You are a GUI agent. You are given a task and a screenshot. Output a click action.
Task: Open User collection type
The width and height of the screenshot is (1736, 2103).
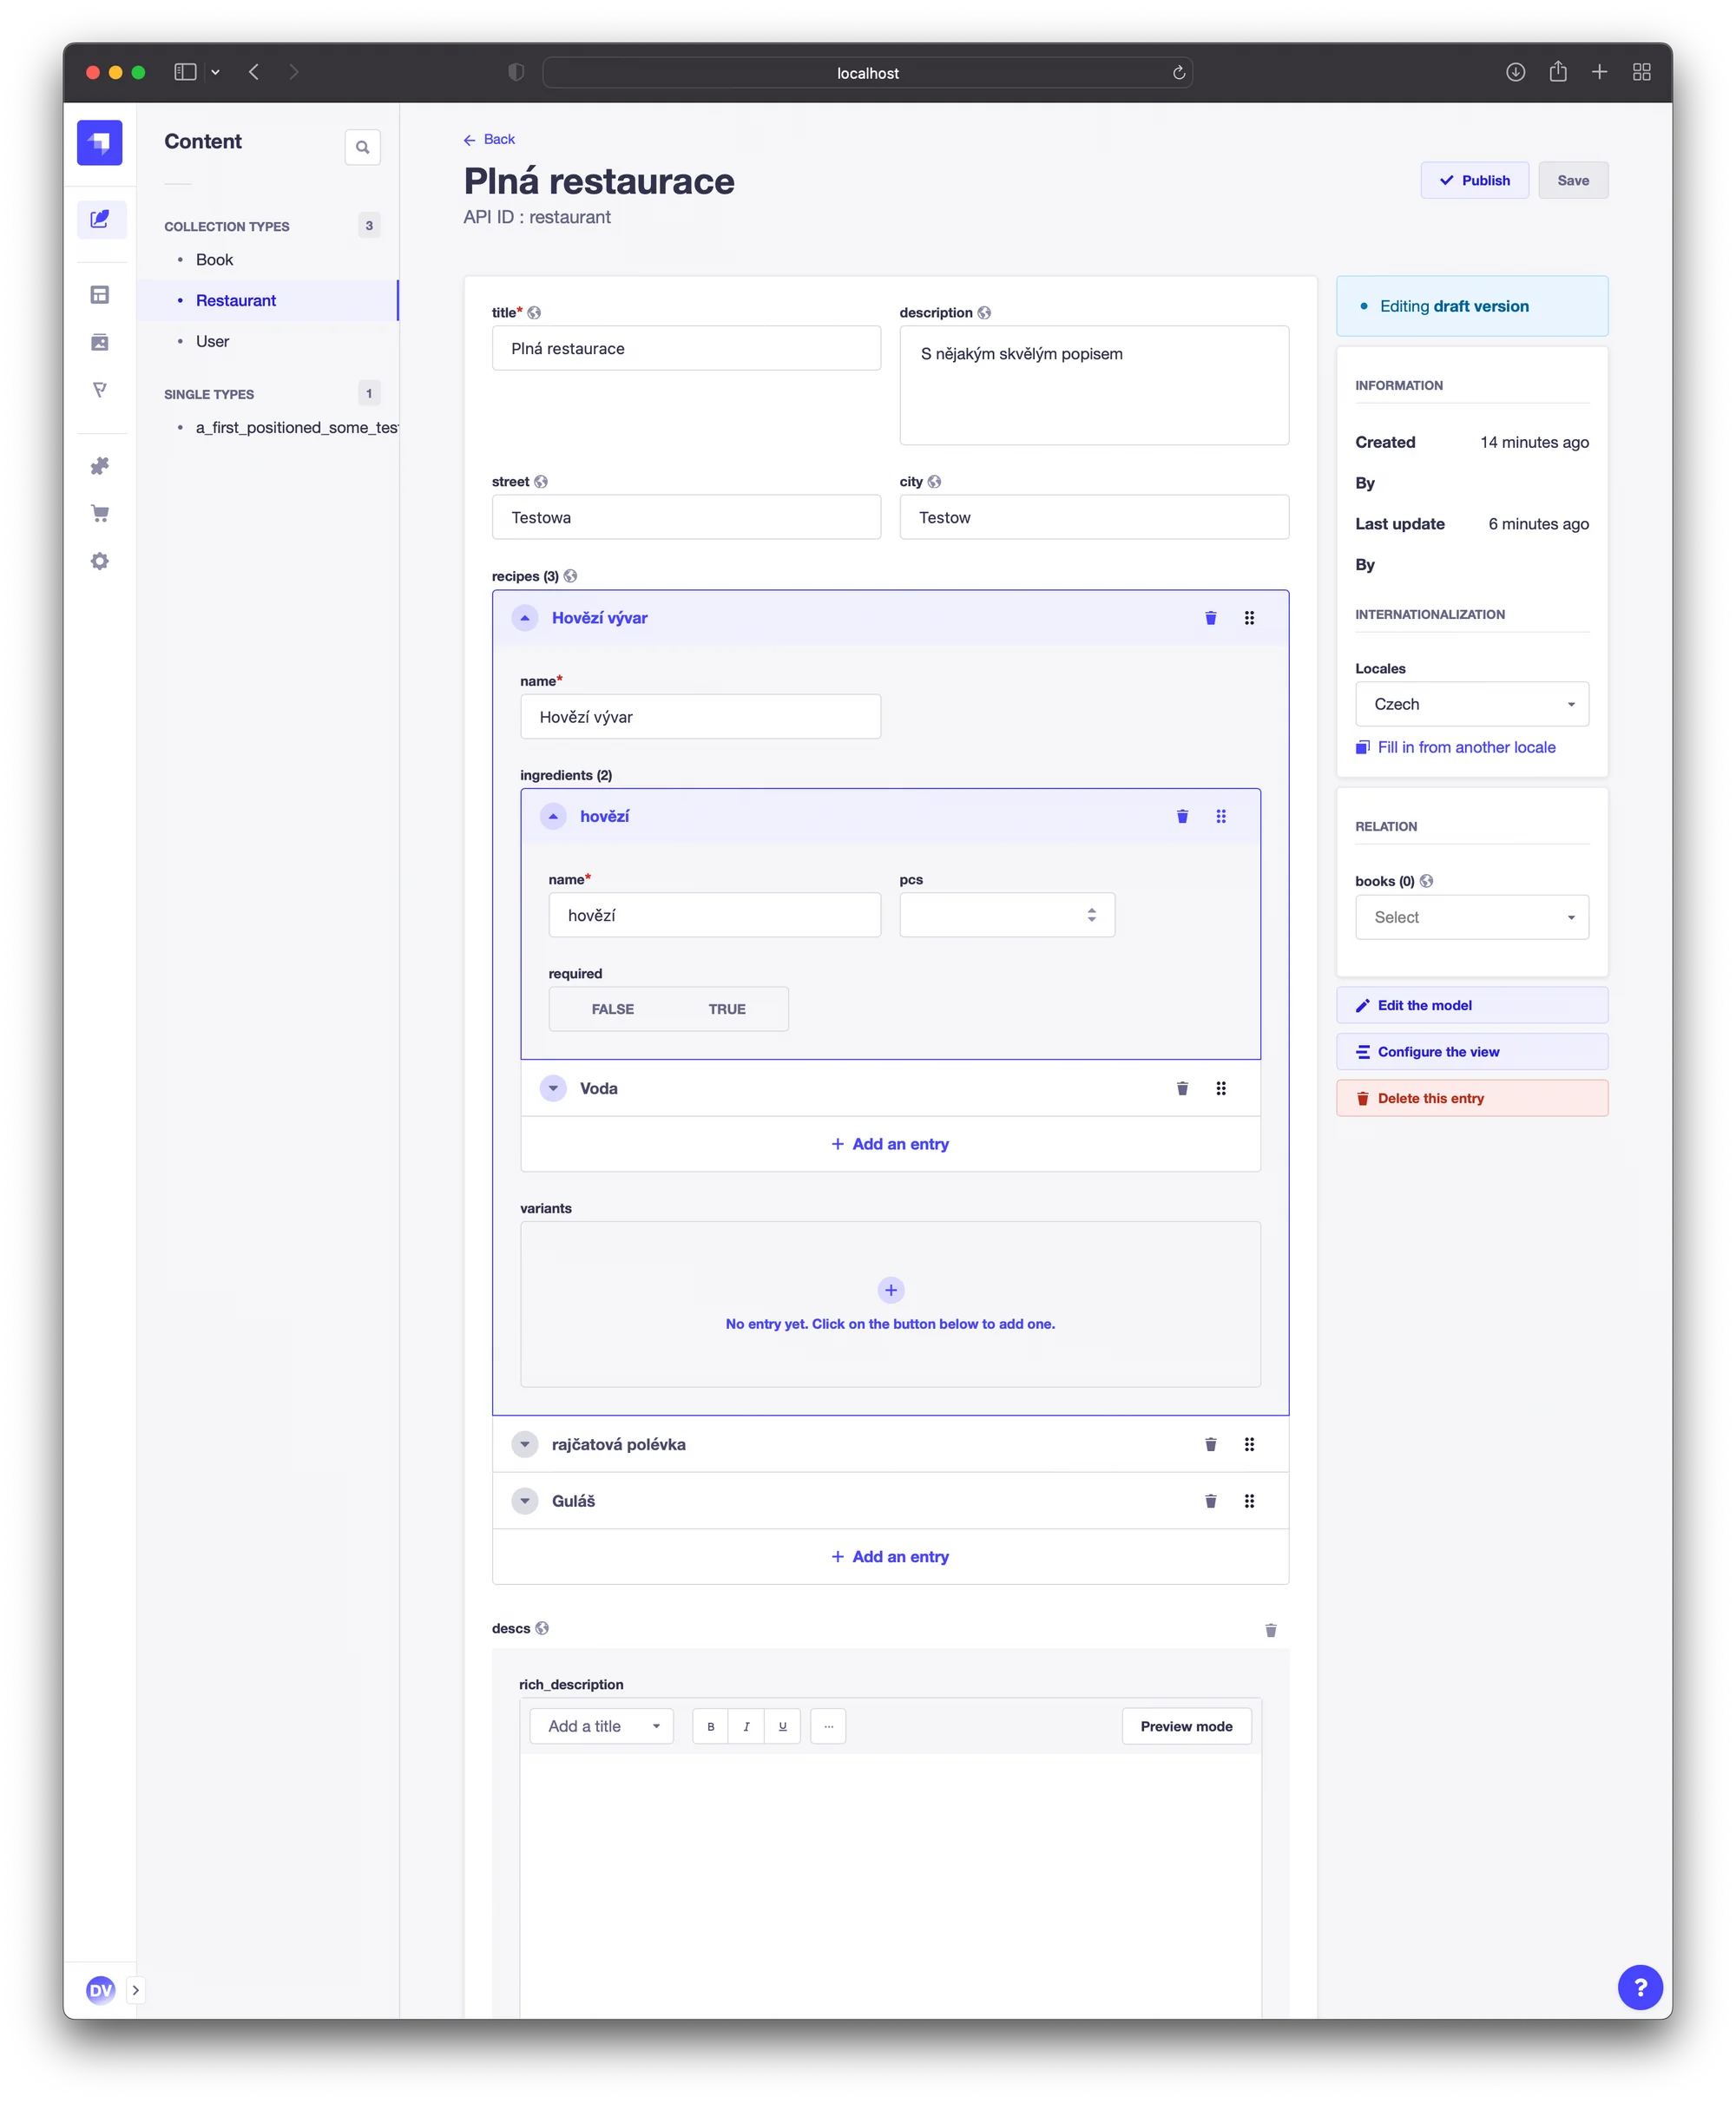tap(212, 342)
